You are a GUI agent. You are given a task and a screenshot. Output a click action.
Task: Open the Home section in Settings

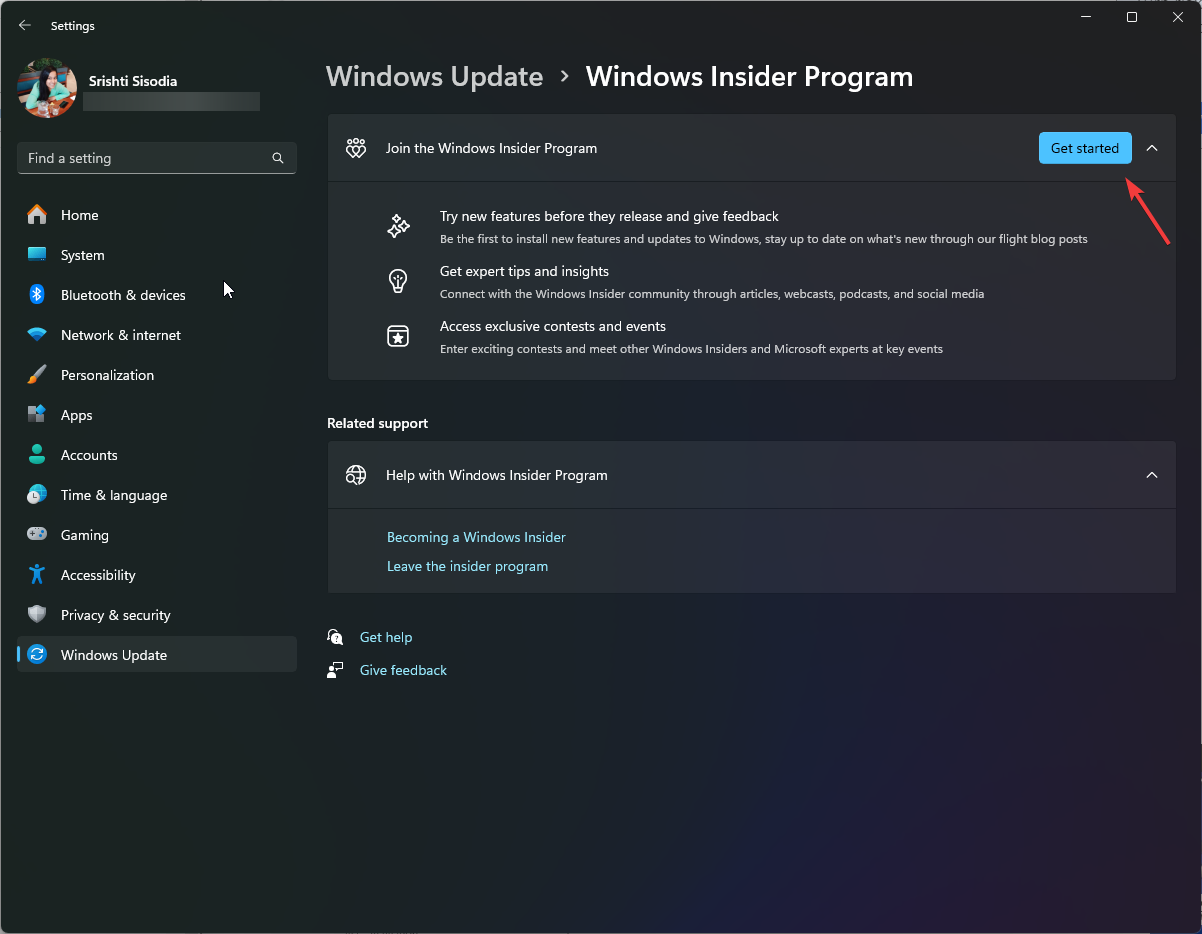pyautogui.click(x=79, y=215)
